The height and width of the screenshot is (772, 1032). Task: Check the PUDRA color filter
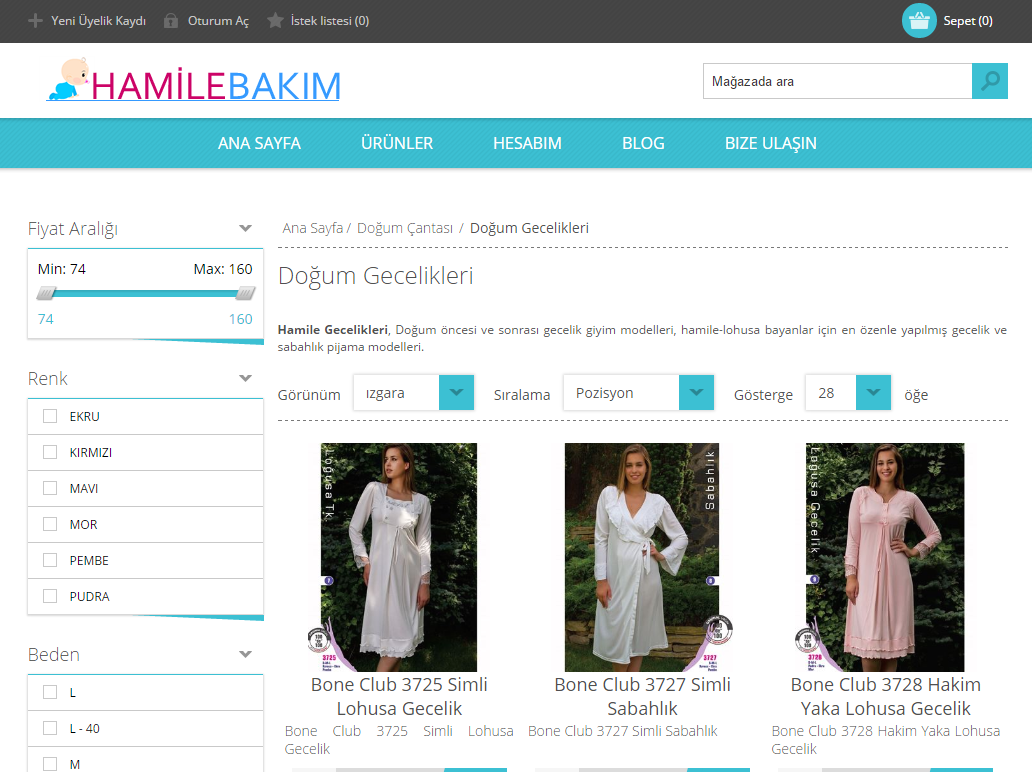pyautogui.click(x=50, y=596)
